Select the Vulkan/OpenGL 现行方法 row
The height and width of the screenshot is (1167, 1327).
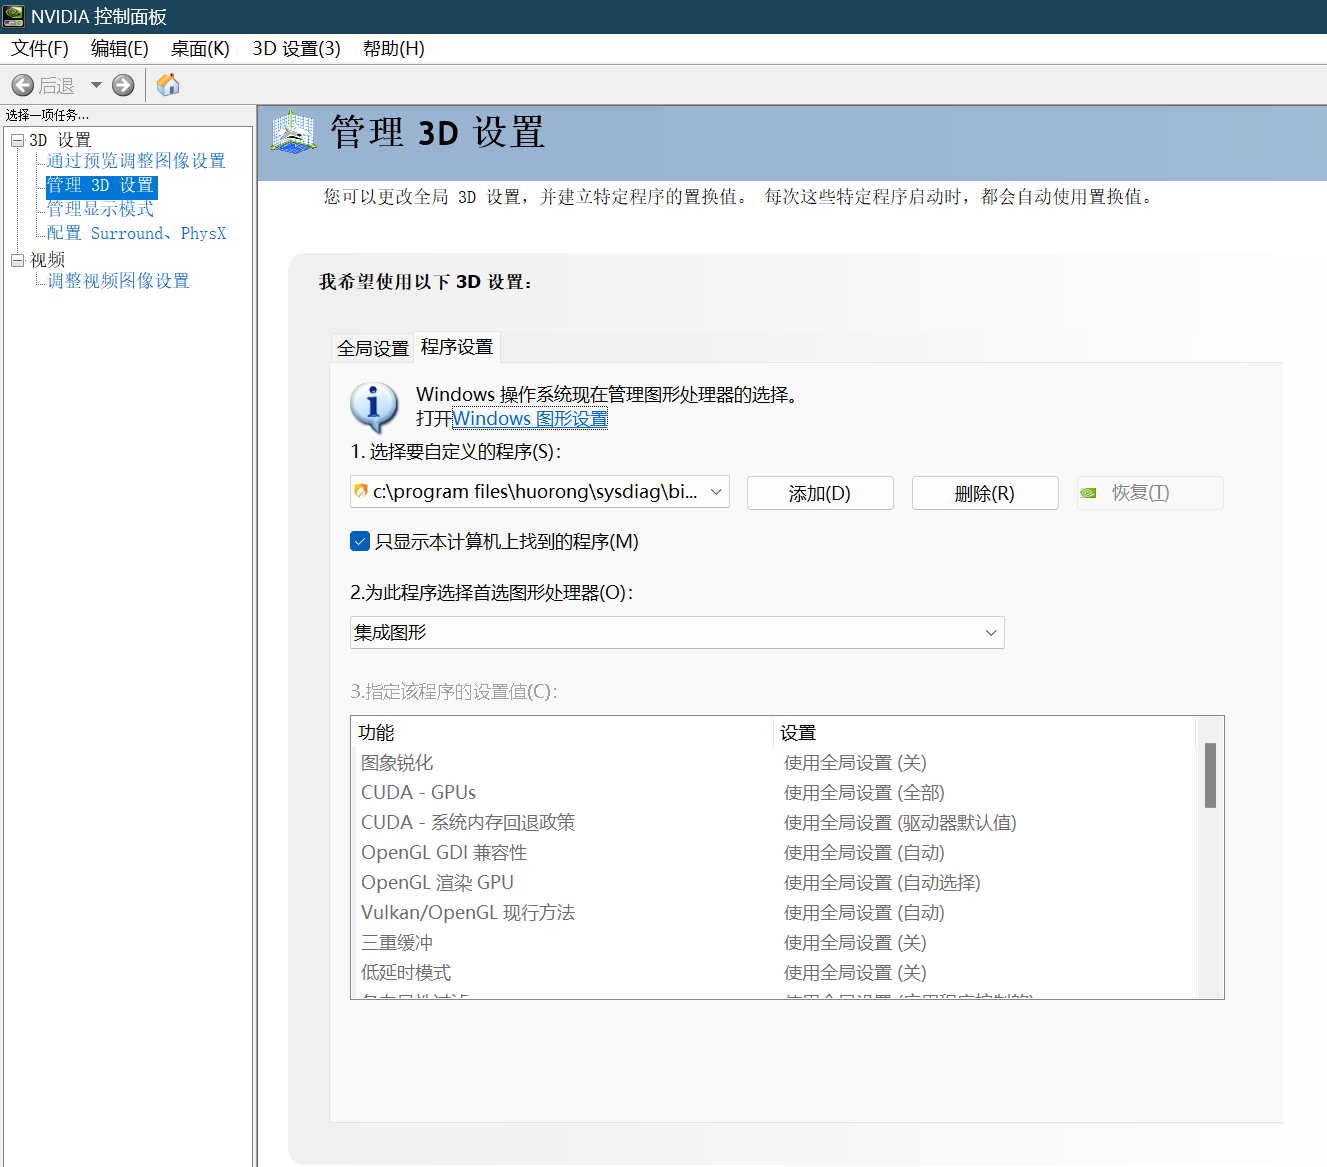tap(774, 913)
